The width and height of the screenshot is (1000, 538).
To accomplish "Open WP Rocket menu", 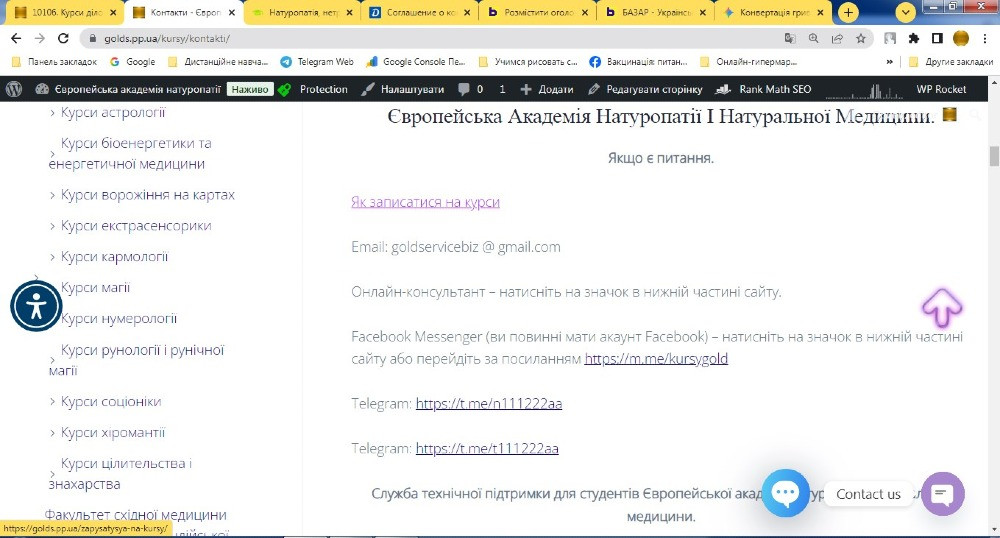I will click(x=941, y=89).
